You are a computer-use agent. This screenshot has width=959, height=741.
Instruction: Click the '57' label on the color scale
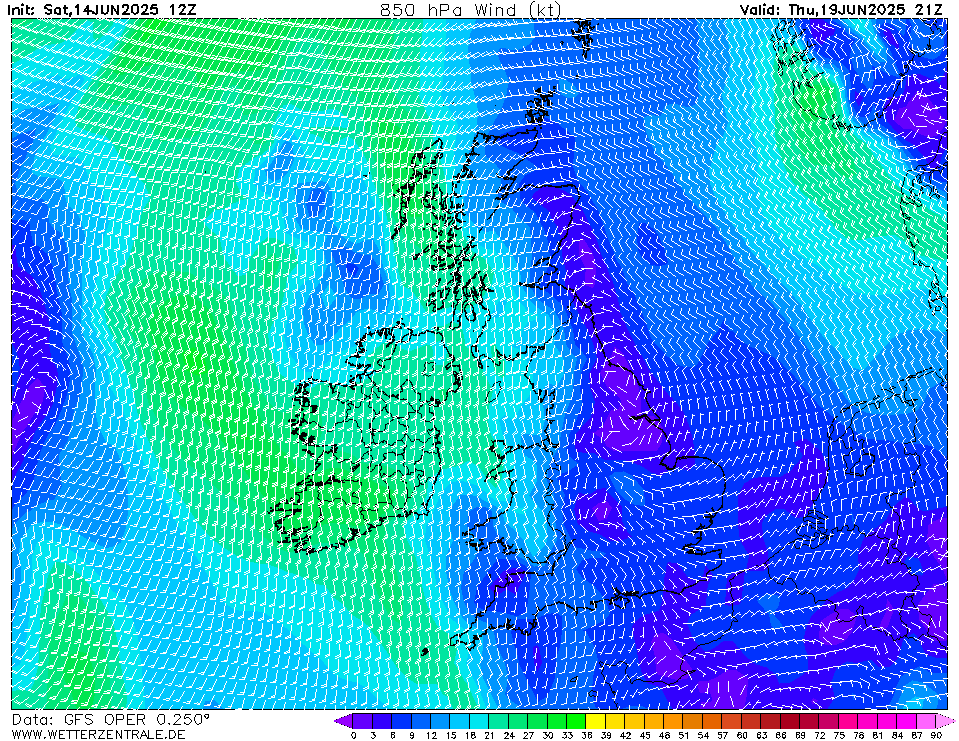pos(722,735)
